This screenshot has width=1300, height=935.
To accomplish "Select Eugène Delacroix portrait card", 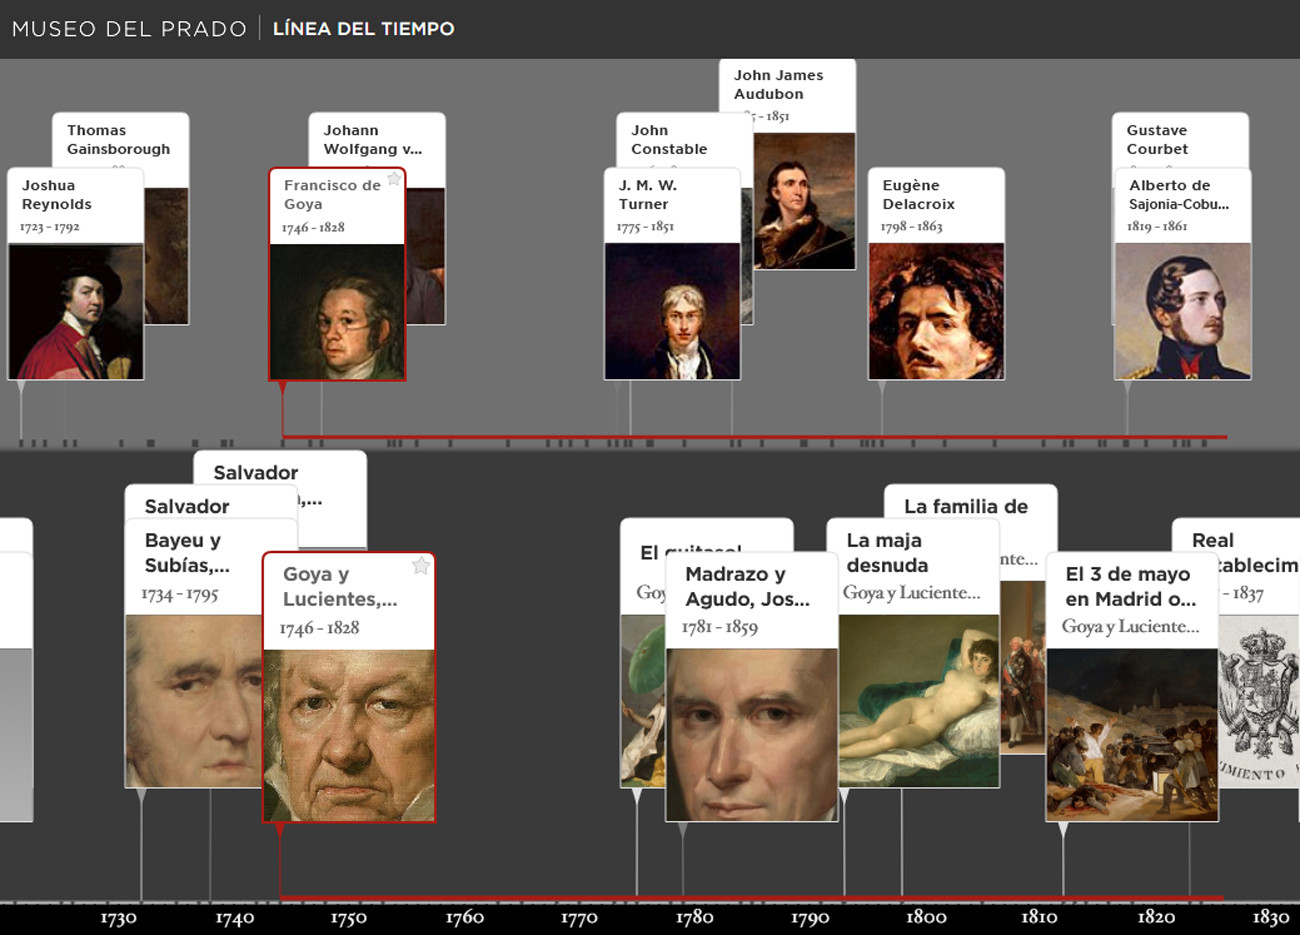I will pyautogui.click(x=935, y=311).
